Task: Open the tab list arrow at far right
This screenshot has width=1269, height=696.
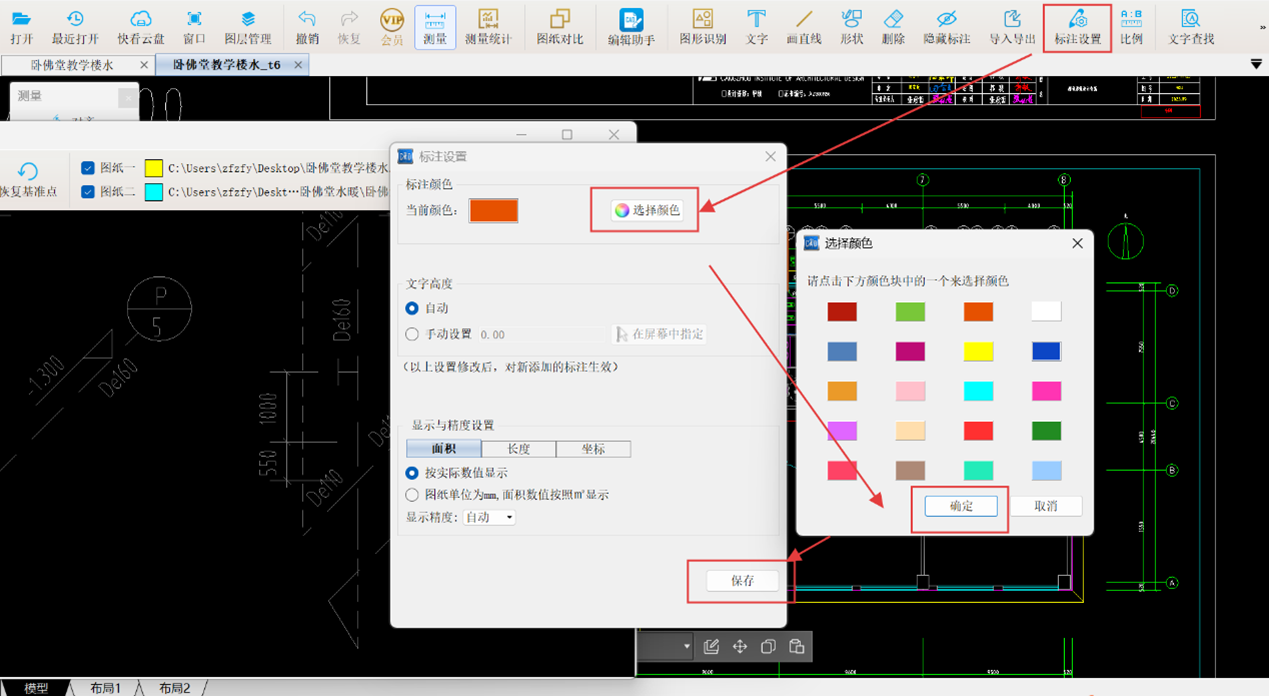Action: tap(1256, 65)
